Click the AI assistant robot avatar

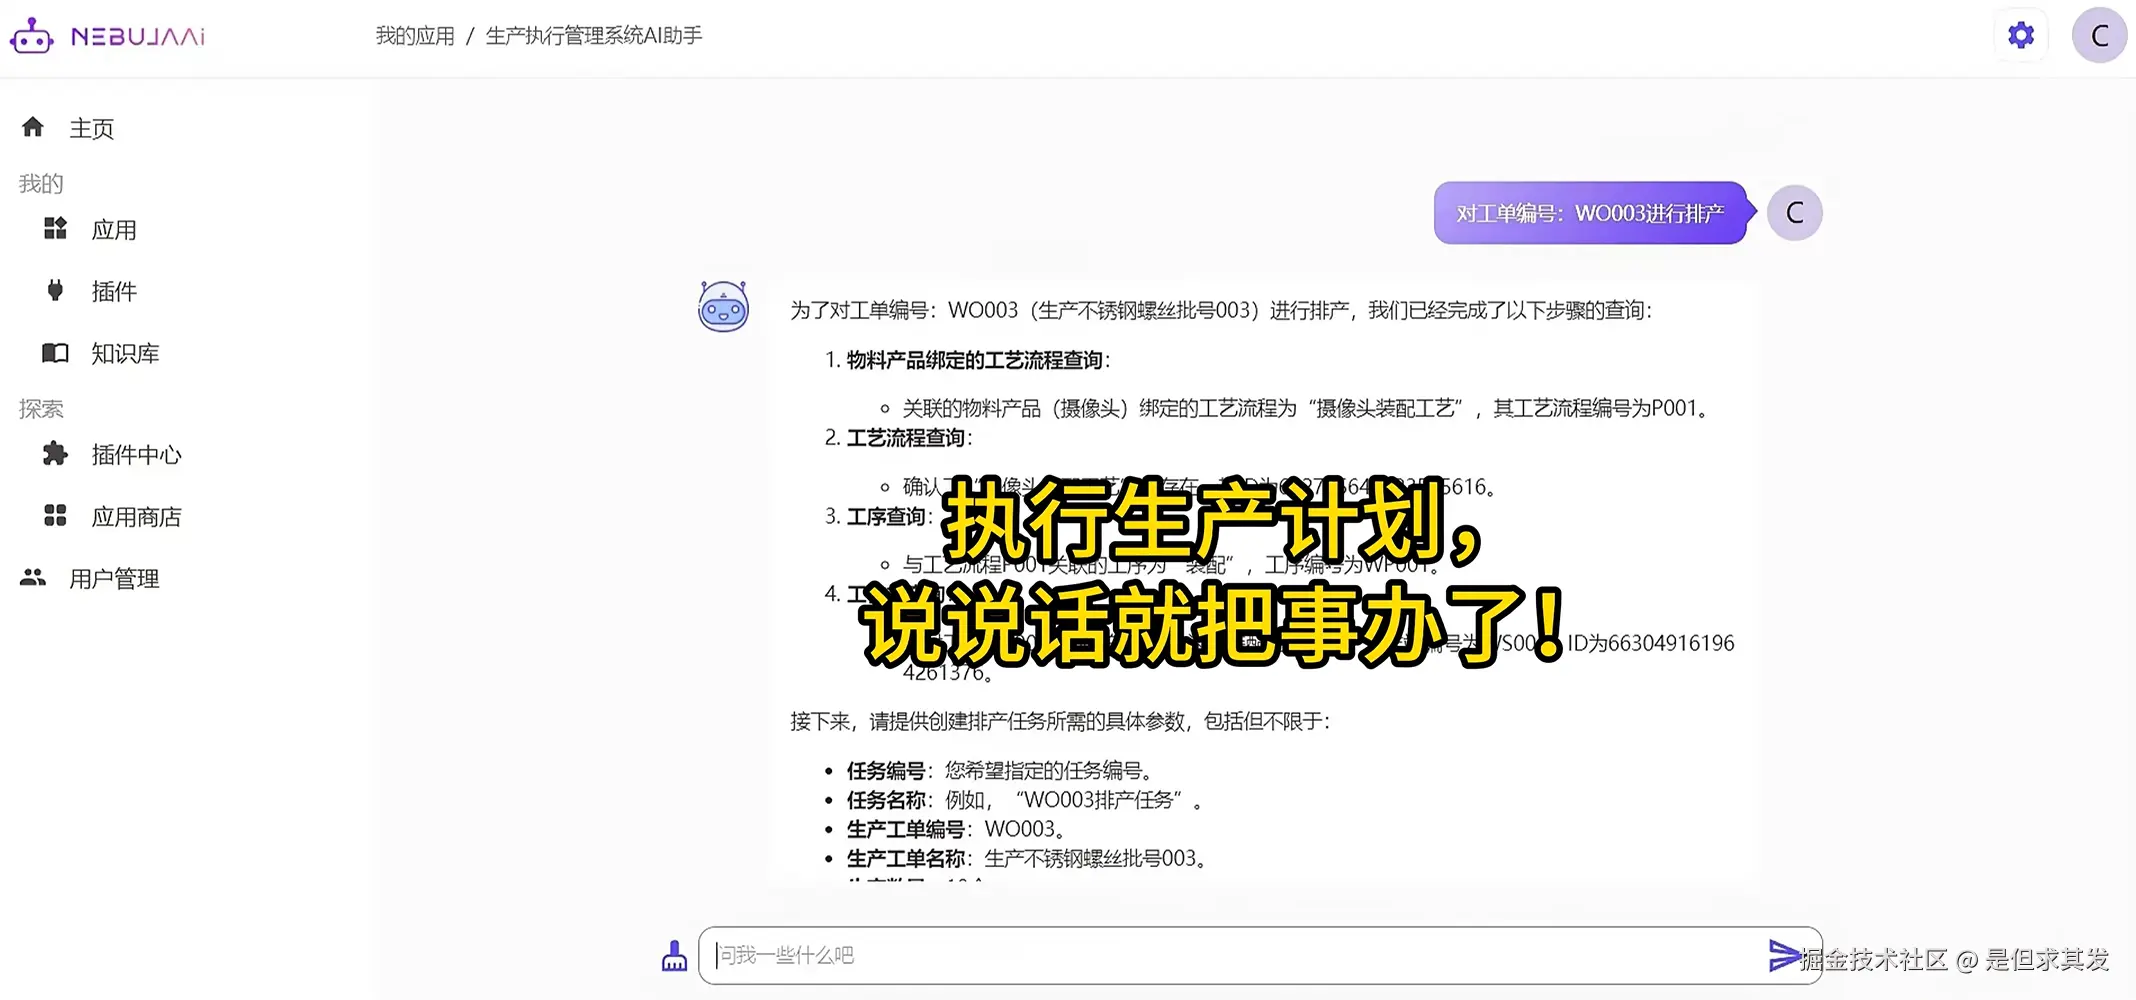(x=723, y=307)
